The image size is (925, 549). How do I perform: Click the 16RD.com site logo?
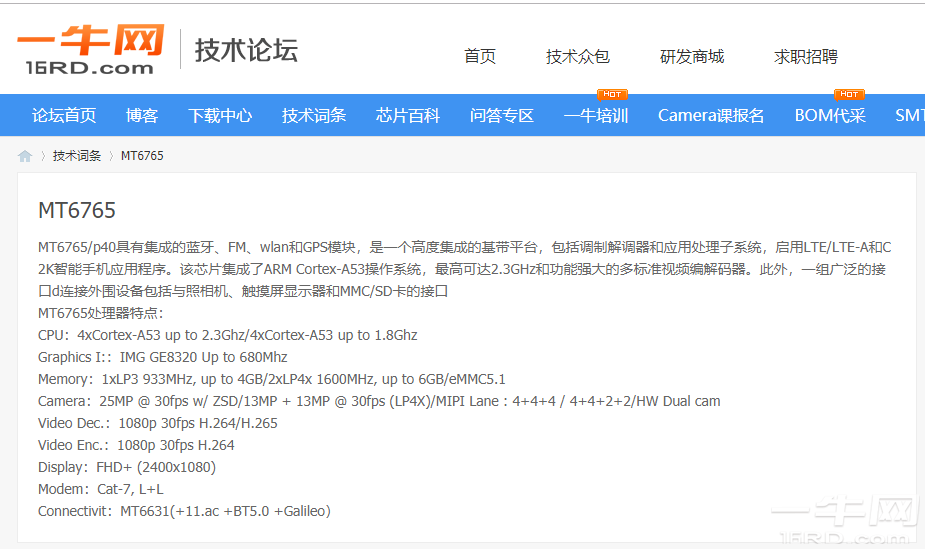(90, 49)
